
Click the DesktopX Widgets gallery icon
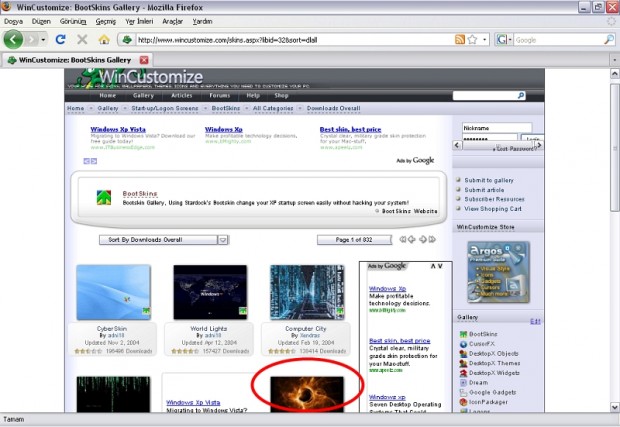tap(463, 373)
